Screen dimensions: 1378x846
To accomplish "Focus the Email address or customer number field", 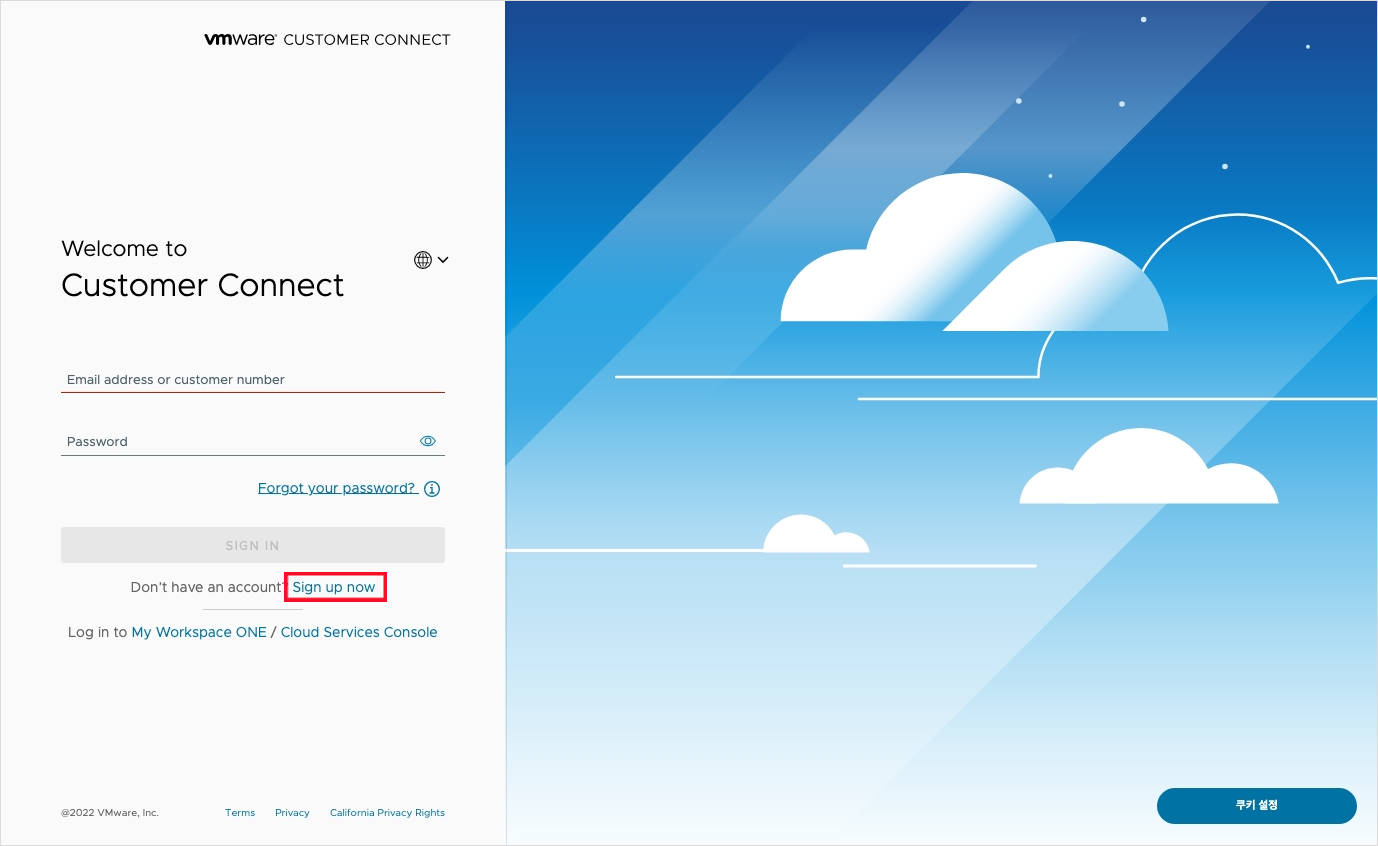I will click(x=253, y=380).
